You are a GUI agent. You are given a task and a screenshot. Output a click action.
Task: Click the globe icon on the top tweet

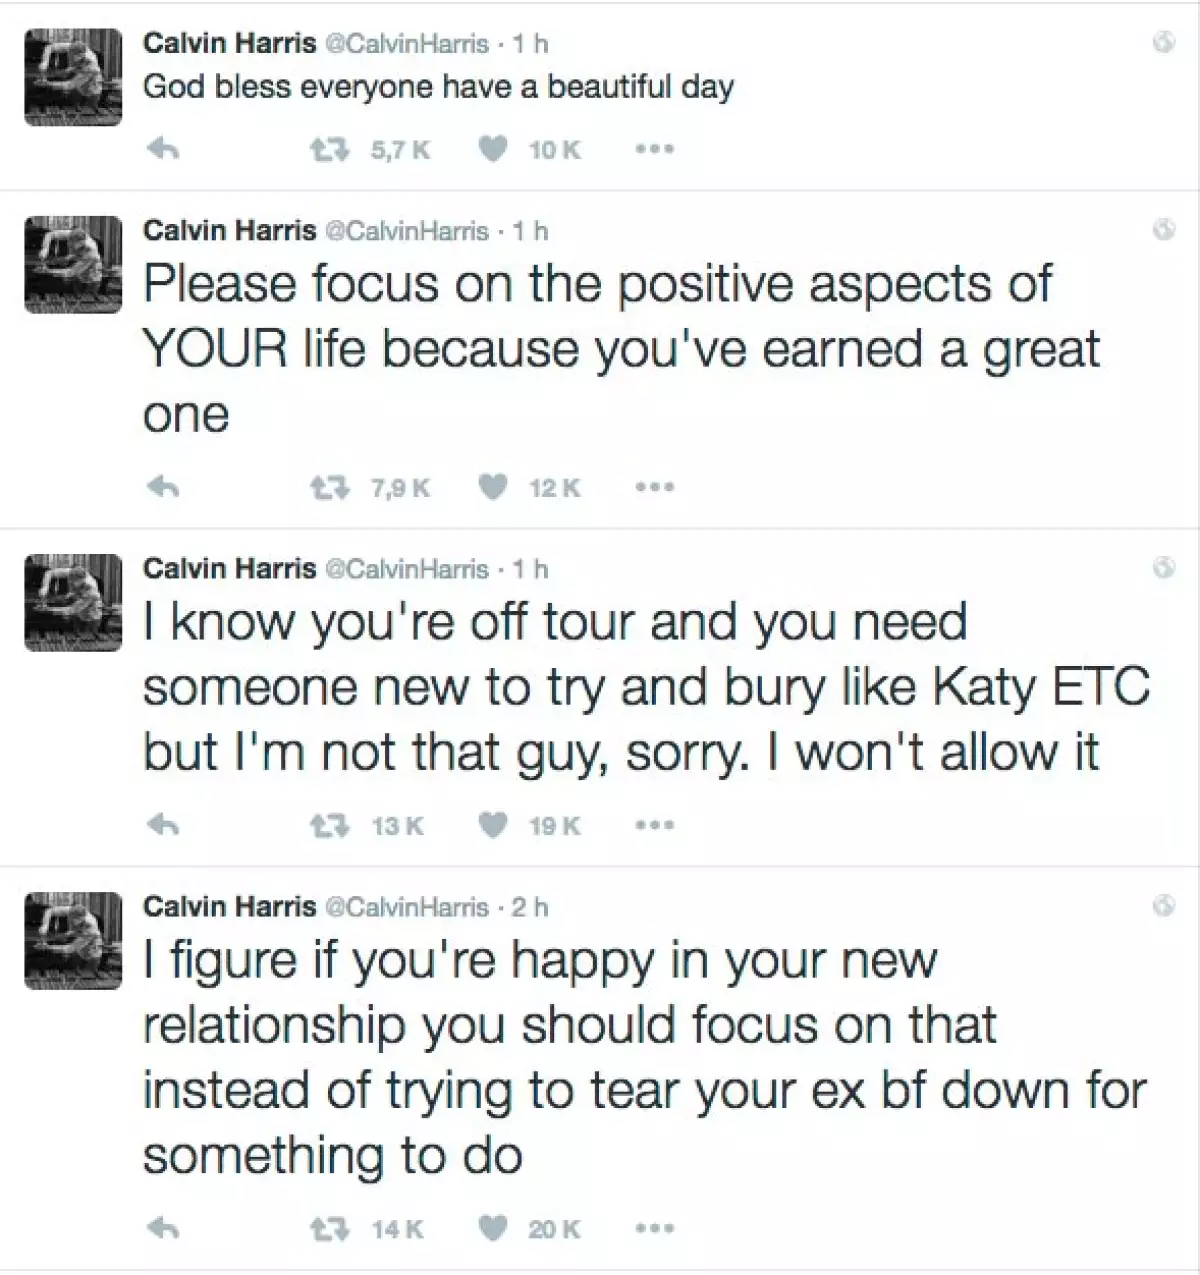tap(1163, 43)
